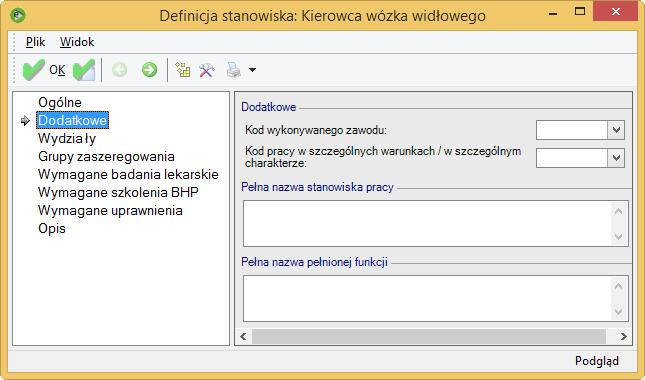Select the Opis section
Viewport: 645px width, 380px height.
[x=52, y=229]
